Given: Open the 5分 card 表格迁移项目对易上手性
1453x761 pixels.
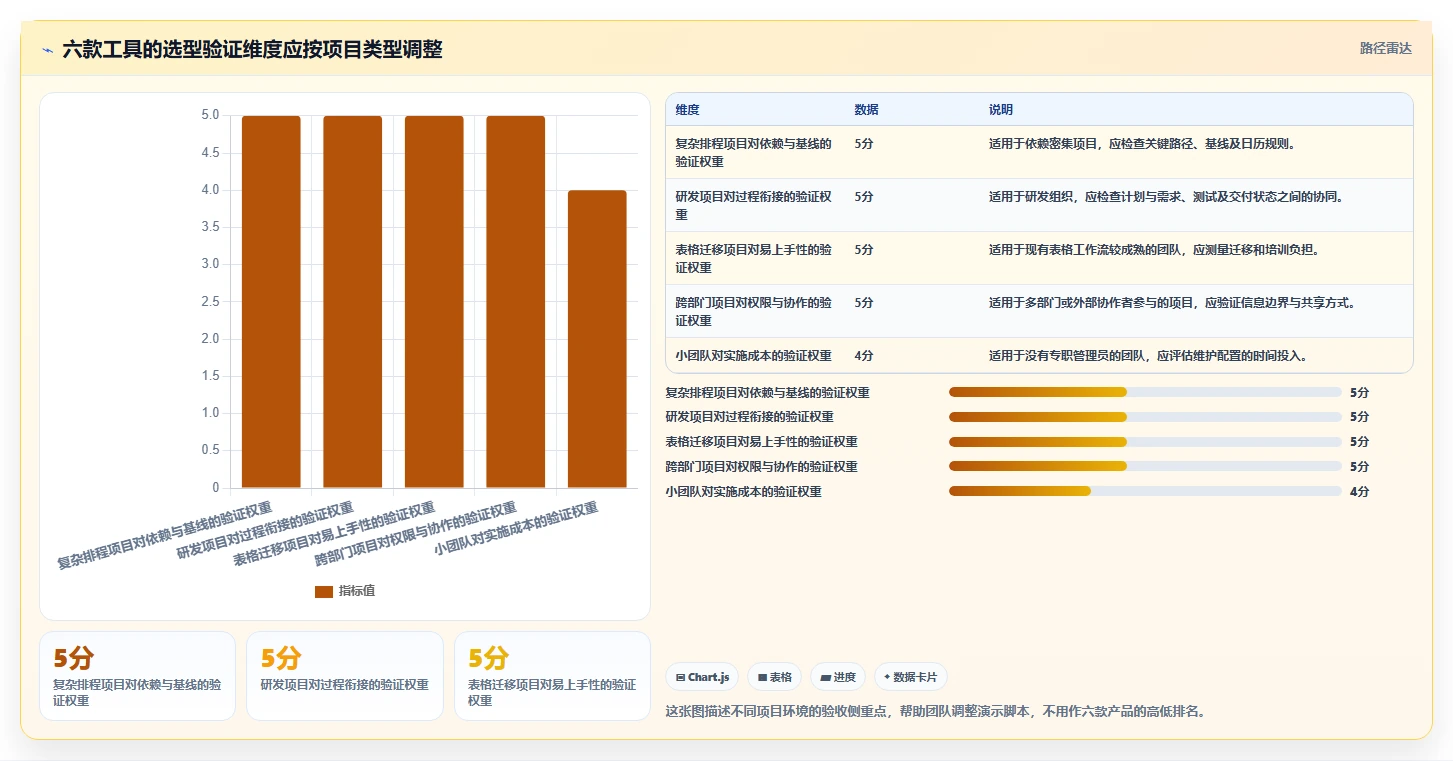Looking at the screenshot, I should 552,676.
